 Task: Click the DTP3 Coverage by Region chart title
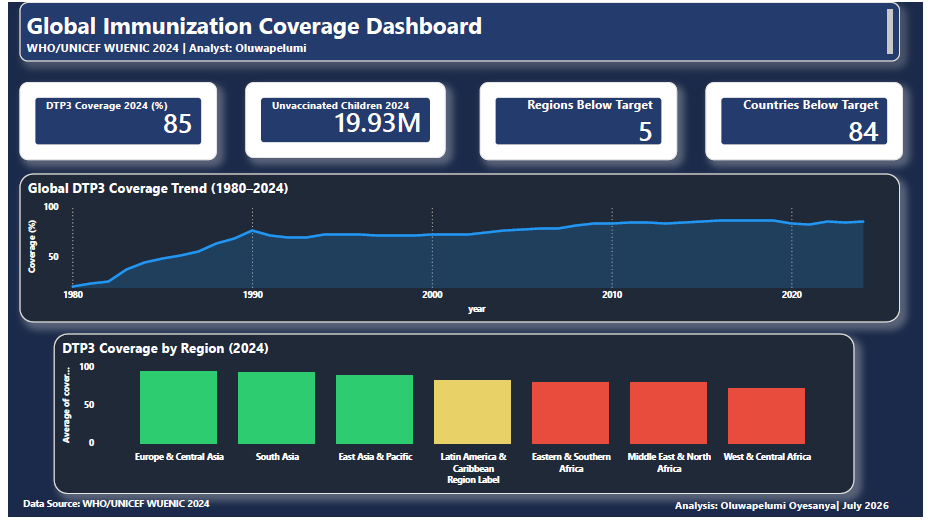coord(165,348)
